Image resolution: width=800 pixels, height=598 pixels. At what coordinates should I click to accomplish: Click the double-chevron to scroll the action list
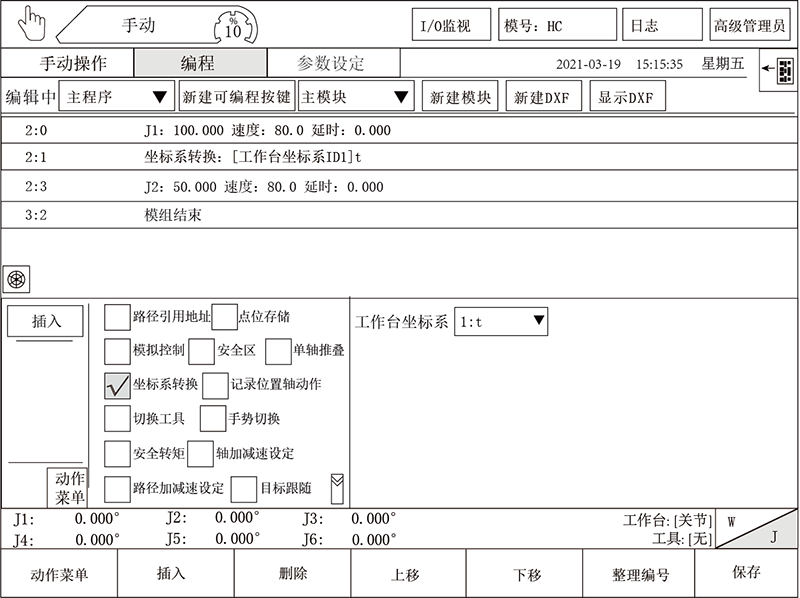[339, 481]
